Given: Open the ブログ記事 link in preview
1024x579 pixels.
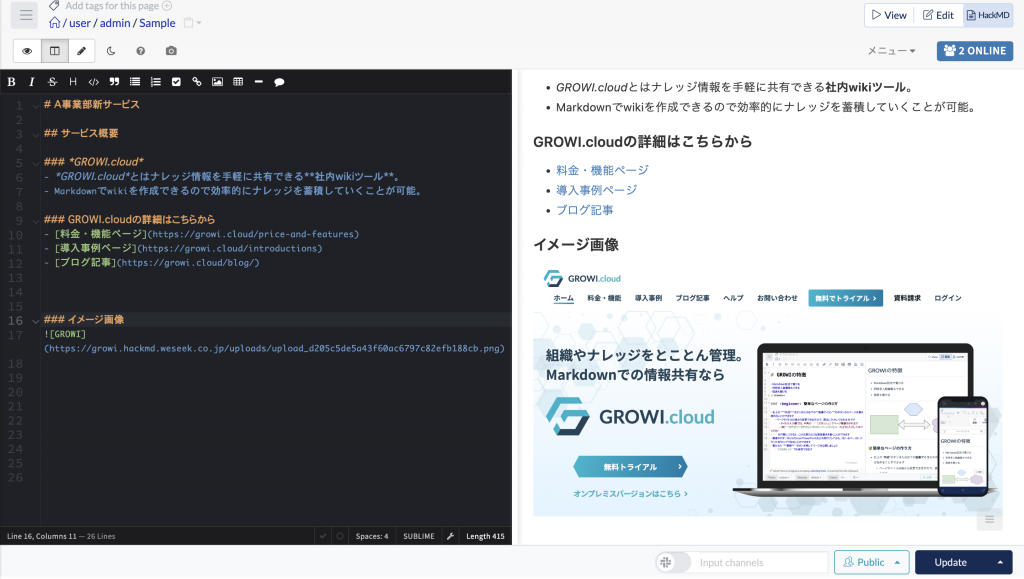Looking at the screenshot, I should 585,210.
